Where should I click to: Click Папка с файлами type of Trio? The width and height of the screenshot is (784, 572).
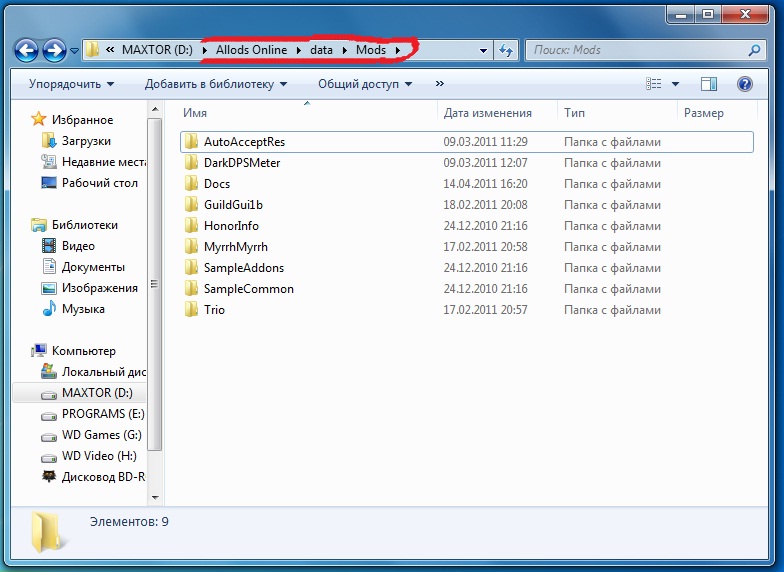[x=612, y=310]
